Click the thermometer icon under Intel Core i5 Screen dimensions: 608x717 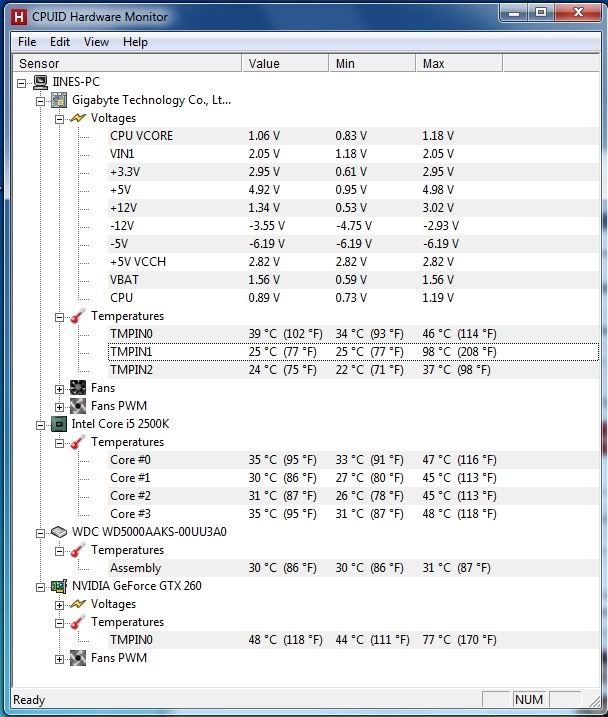click(x=78, y=442)
